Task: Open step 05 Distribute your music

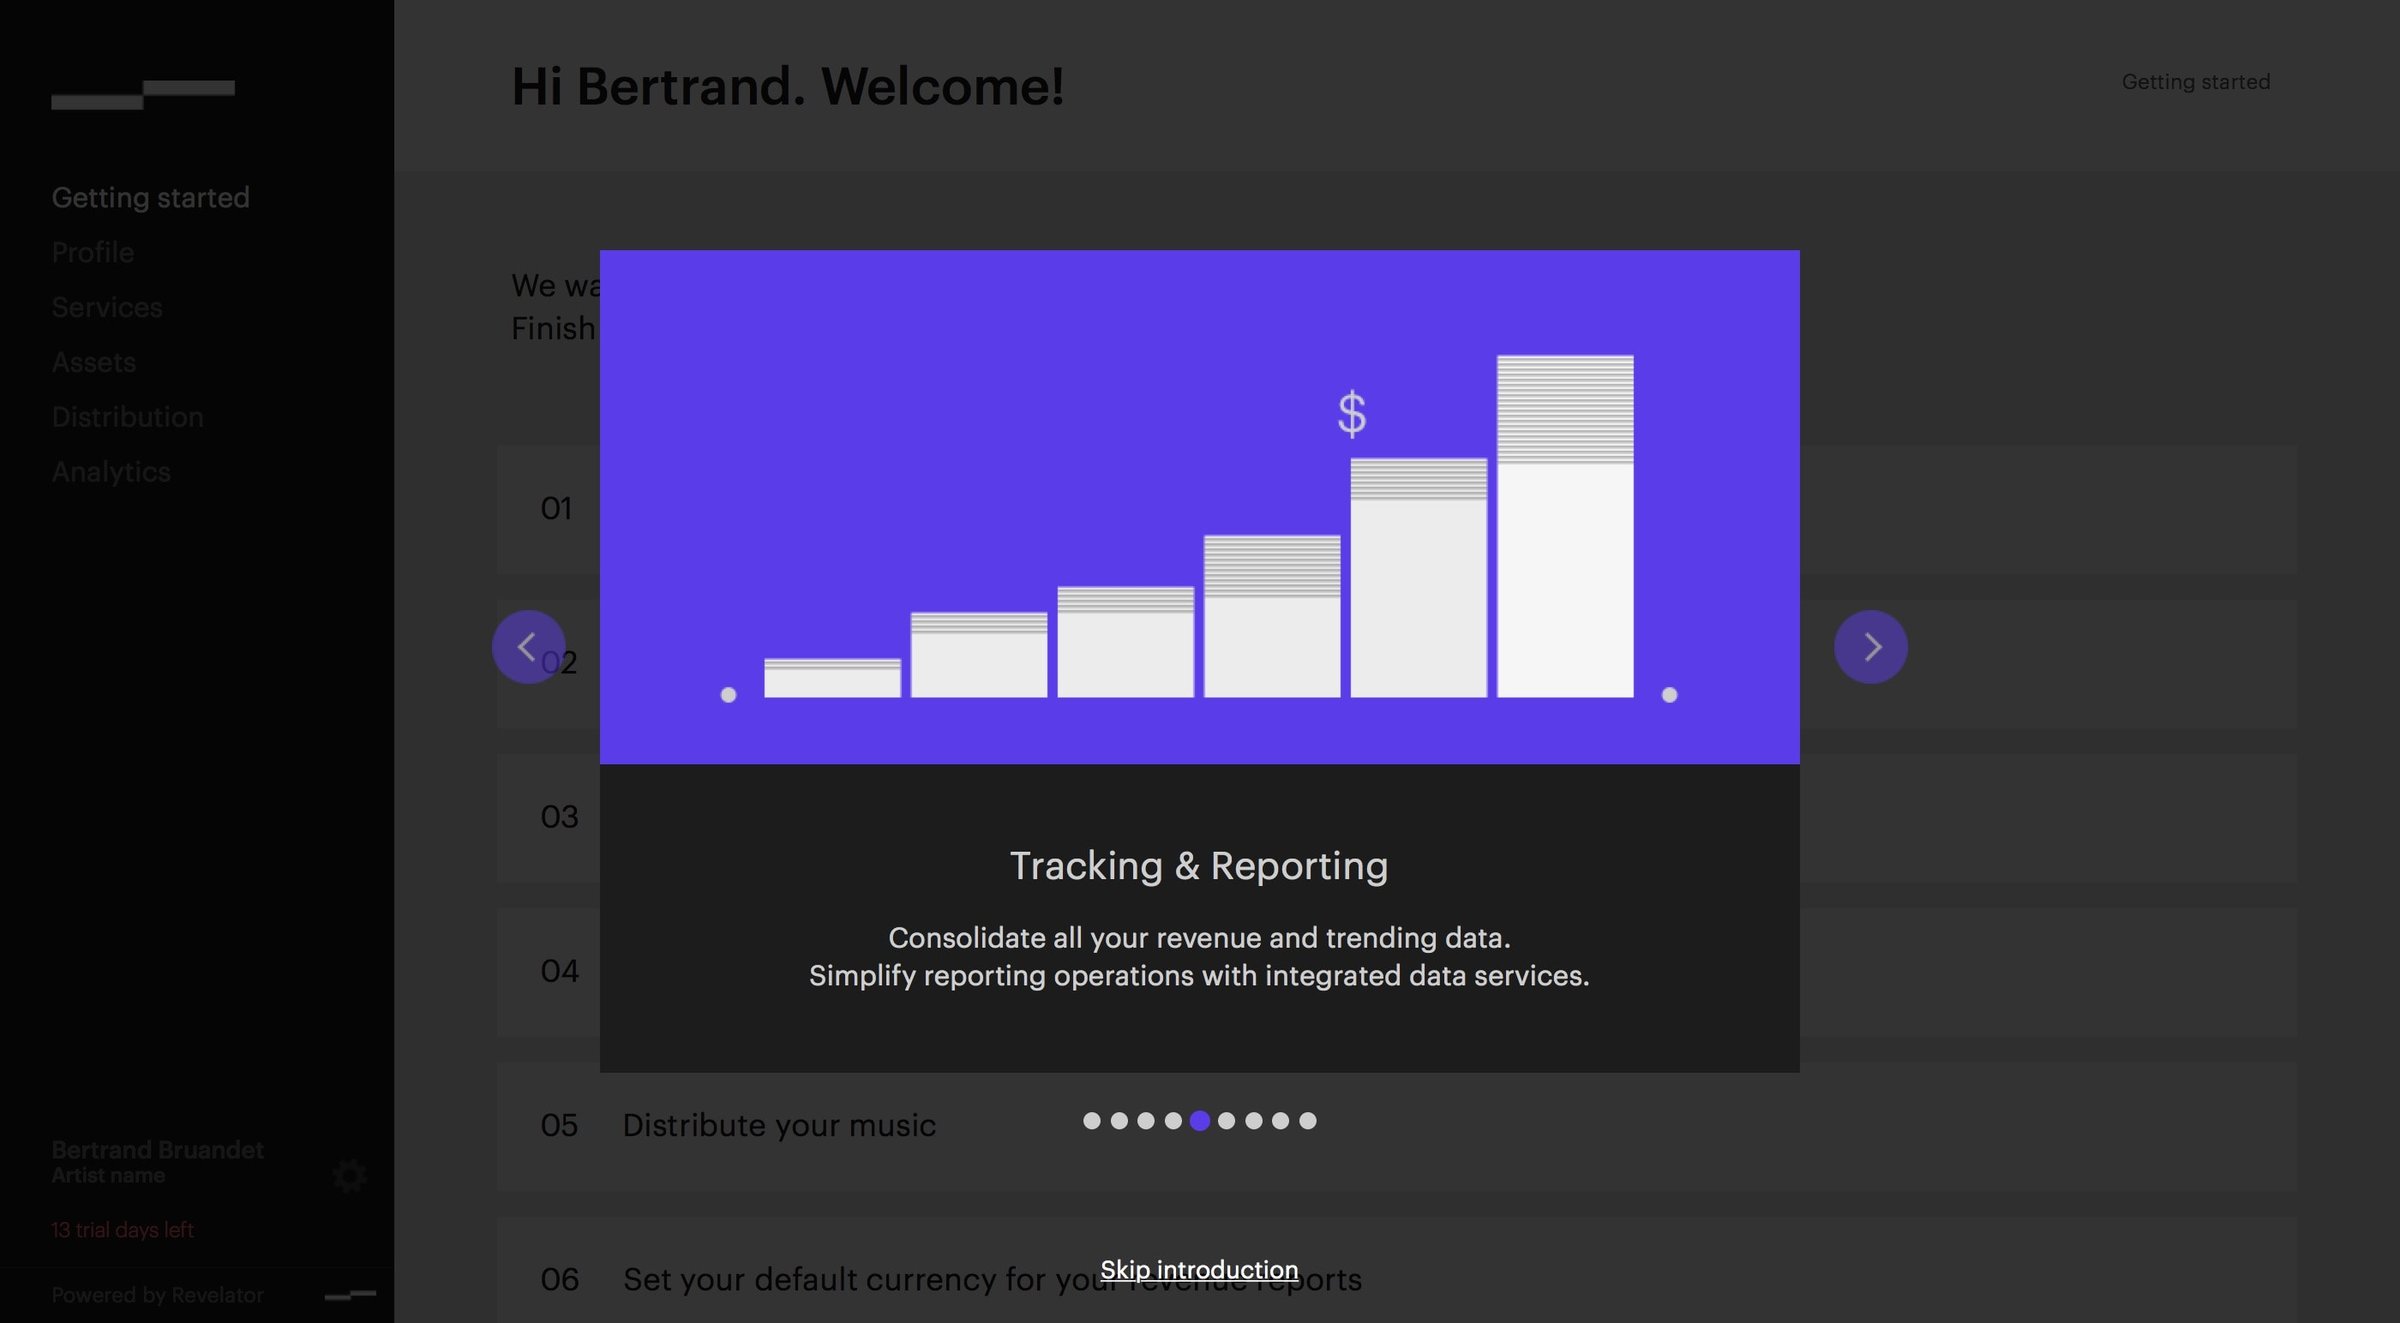Action: 1397,1126
